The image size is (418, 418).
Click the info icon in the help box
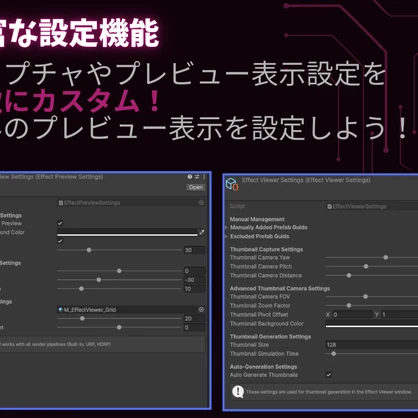[238, 392]
